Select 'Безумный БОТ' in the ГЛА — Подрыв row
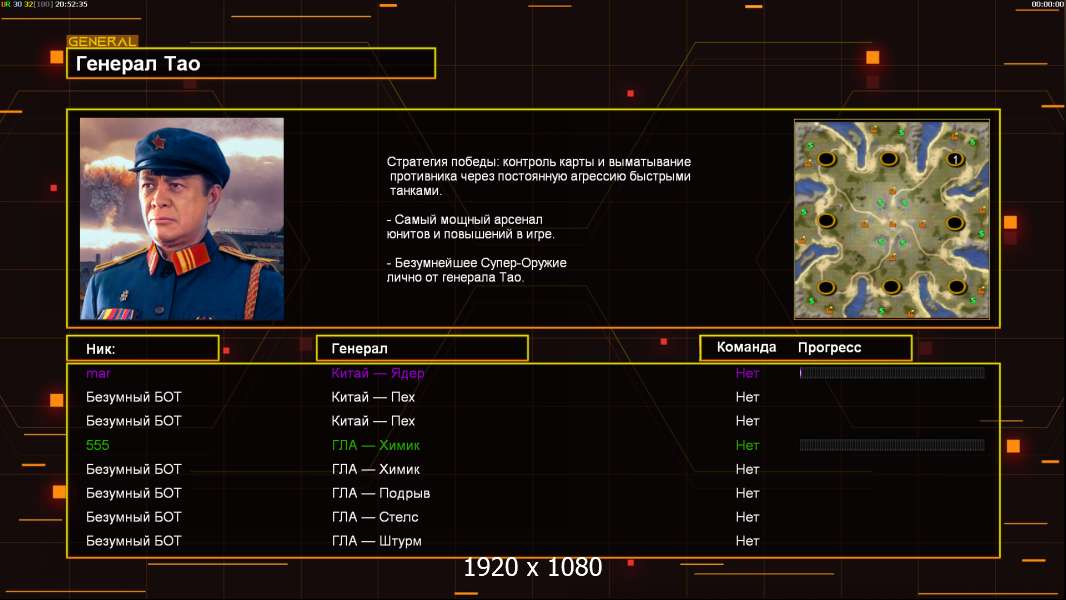The height and width of the screenshot is (600, 1066). (133, 493)
